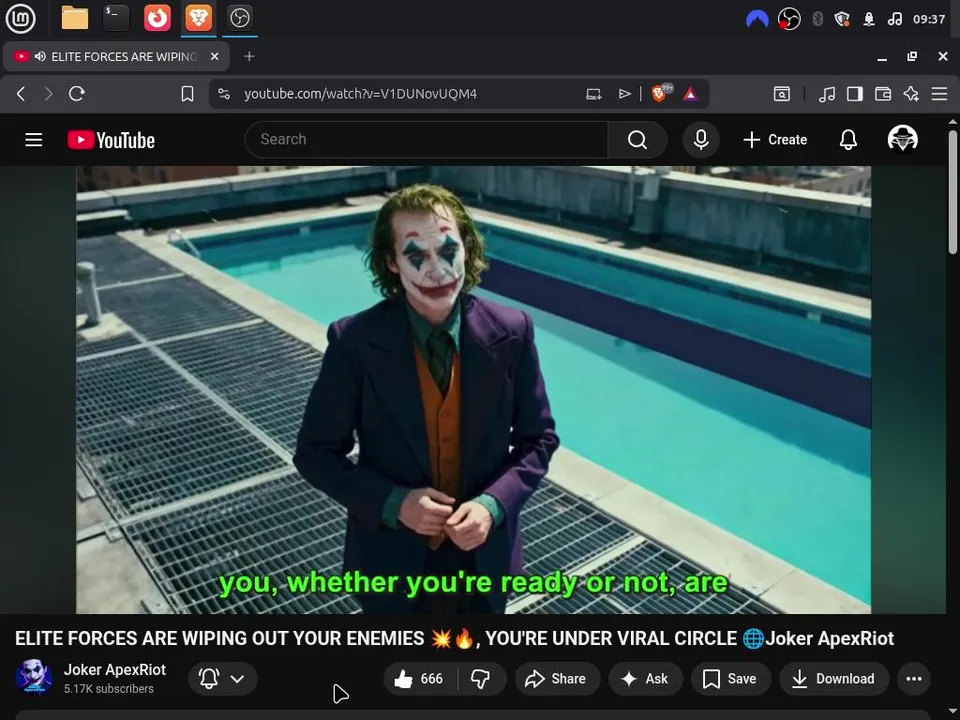The height and width of the screenshot is (720, 960).
Task: Mute the tab via its speaker icon
Action: point(40,56)
